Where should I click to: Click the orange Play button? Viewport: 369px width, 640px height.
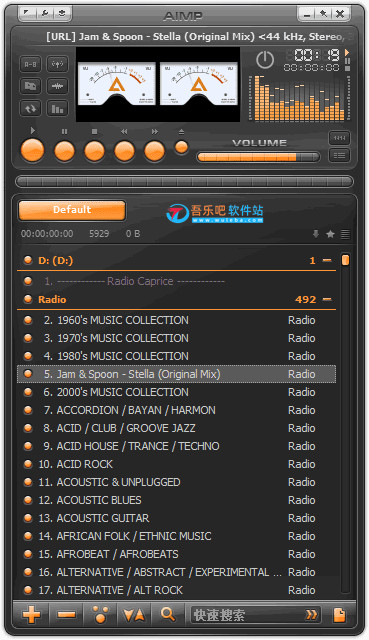pyautogui.click(x=33, y=150)
